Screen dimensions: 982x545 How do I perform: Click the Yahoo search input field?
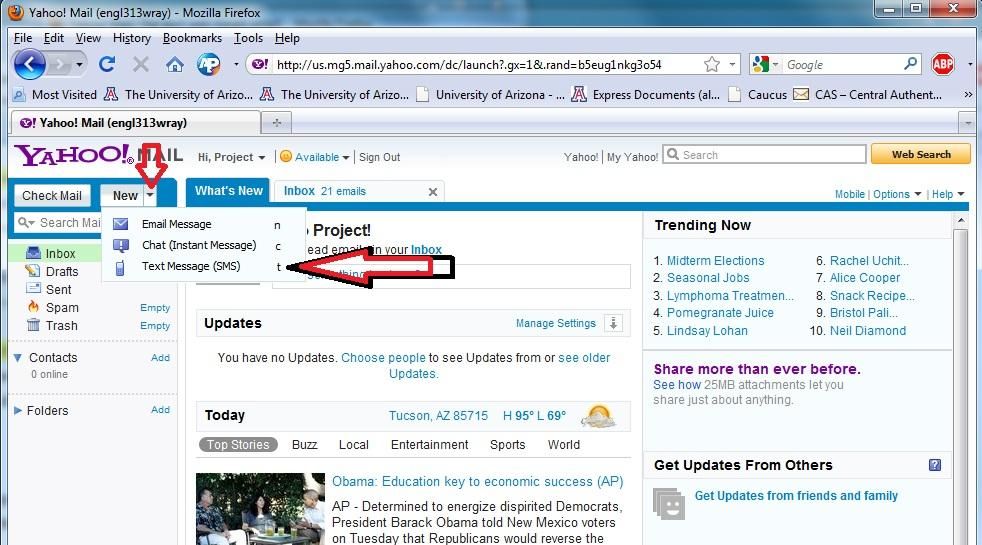point(764,154)
